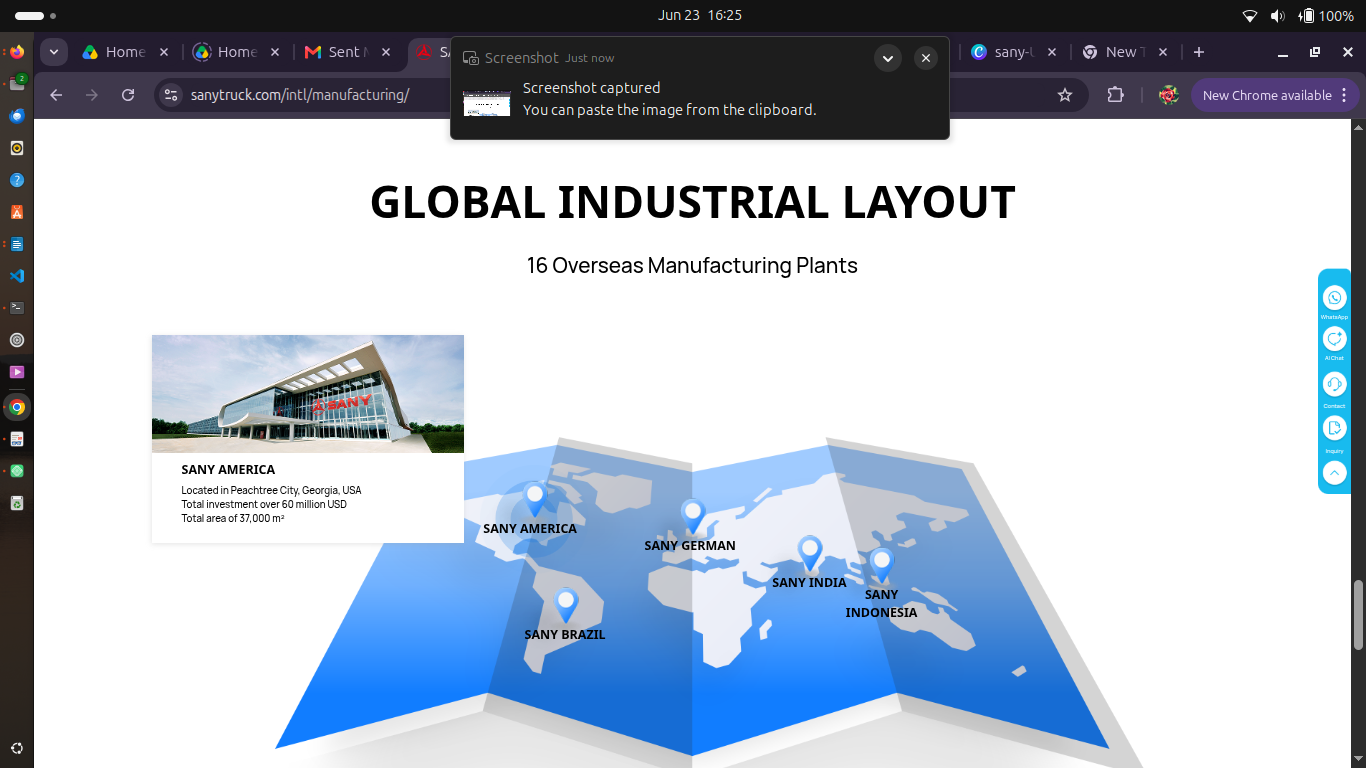Launch Firefox from the dock
Viewport: 1366px width, 768px height.
click(x=17, y=52)
